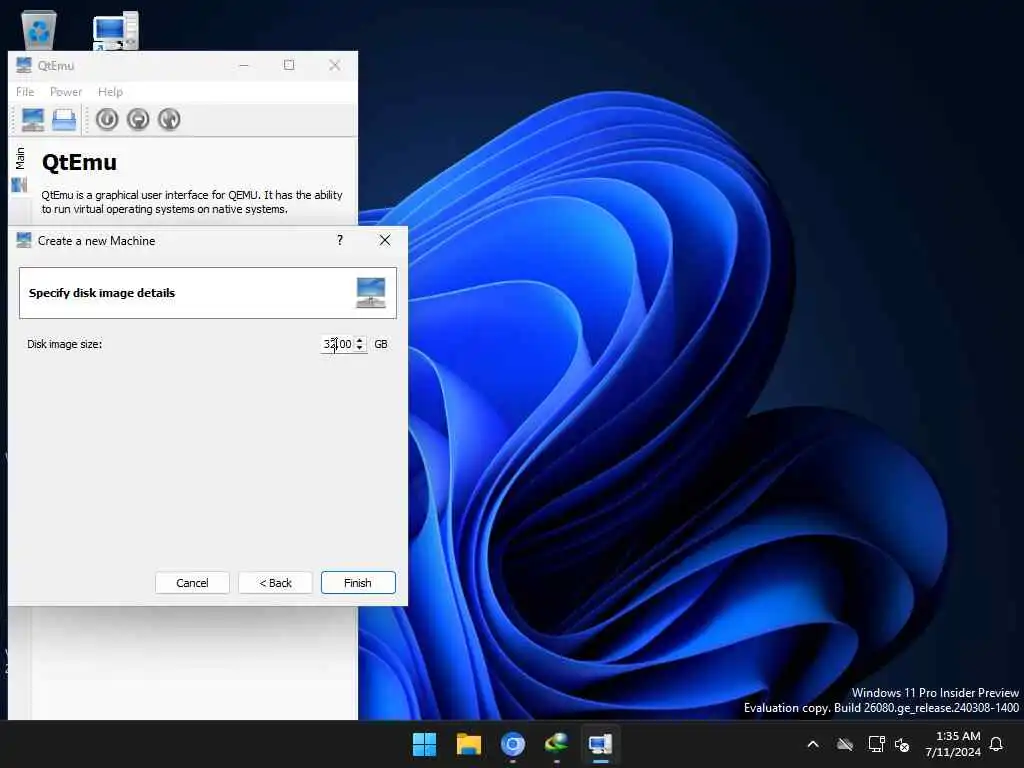
Task: Open the Power menu in QtEmu
Action: [x=66, y=91]
